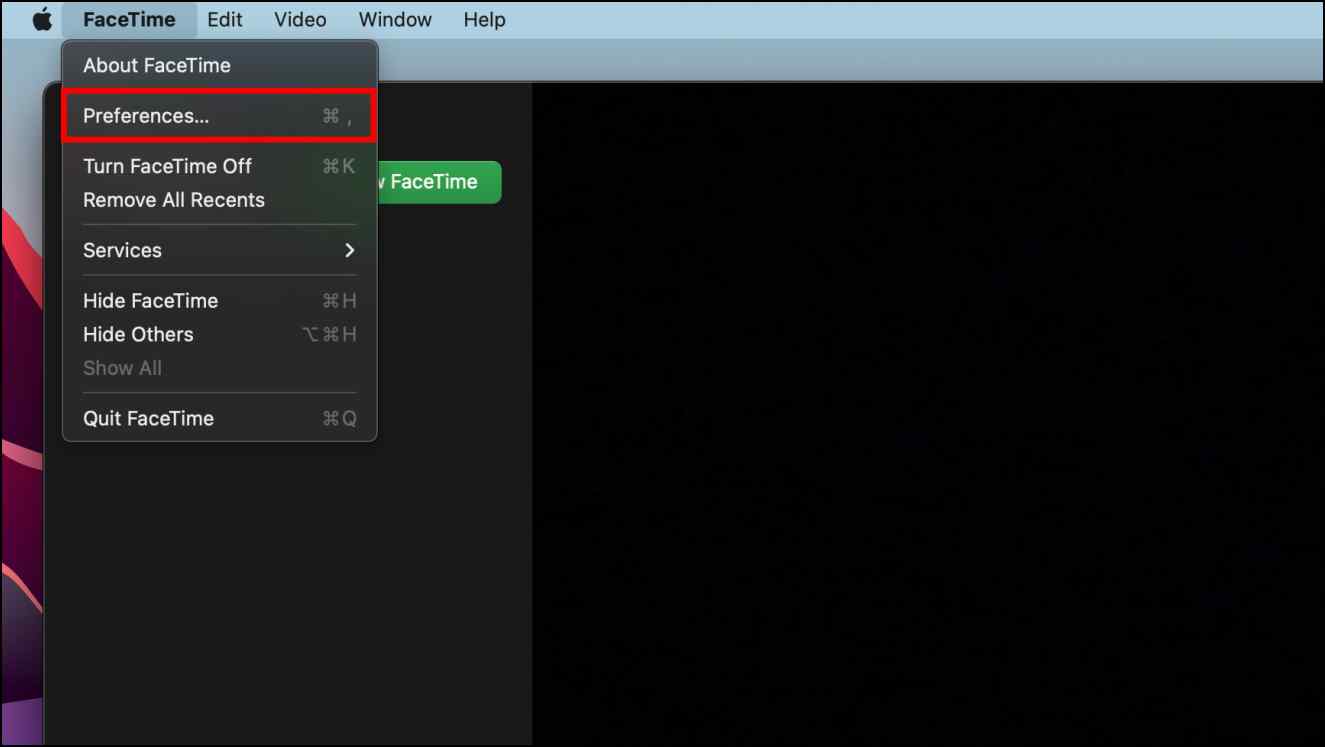Expand the Services submenu
The height and width of the screenshot is (747, 1325).
(x=220, y=250)
